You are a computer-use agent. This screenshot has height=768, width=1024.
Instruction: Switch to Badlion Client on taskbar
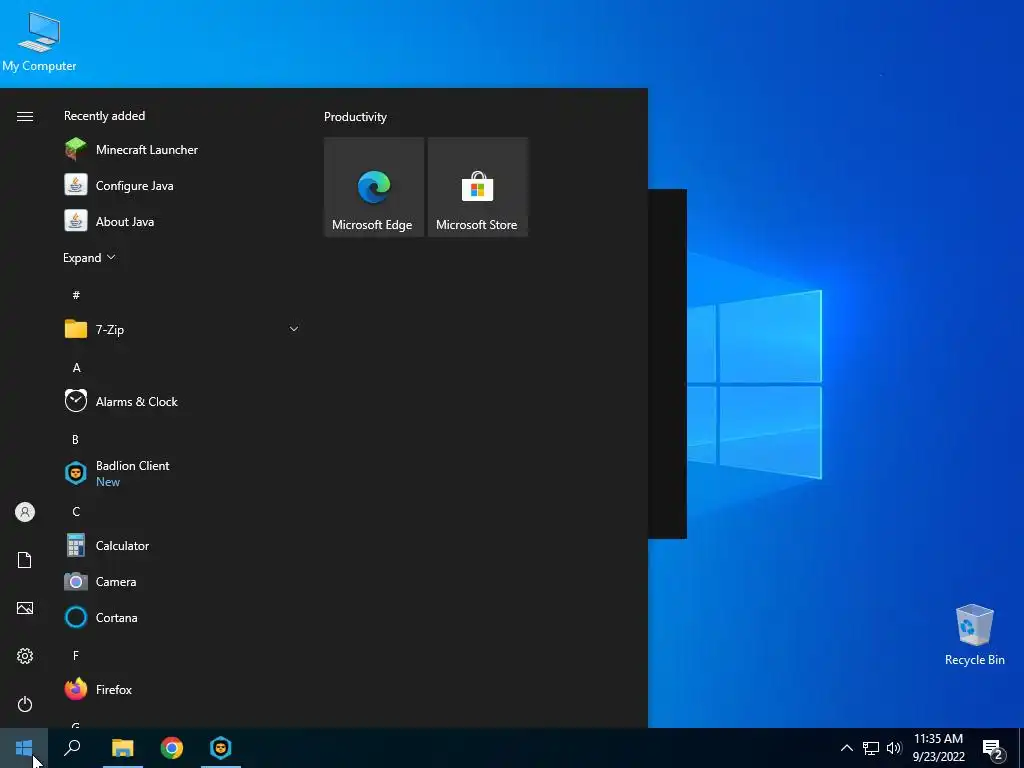tap(221, 748)
